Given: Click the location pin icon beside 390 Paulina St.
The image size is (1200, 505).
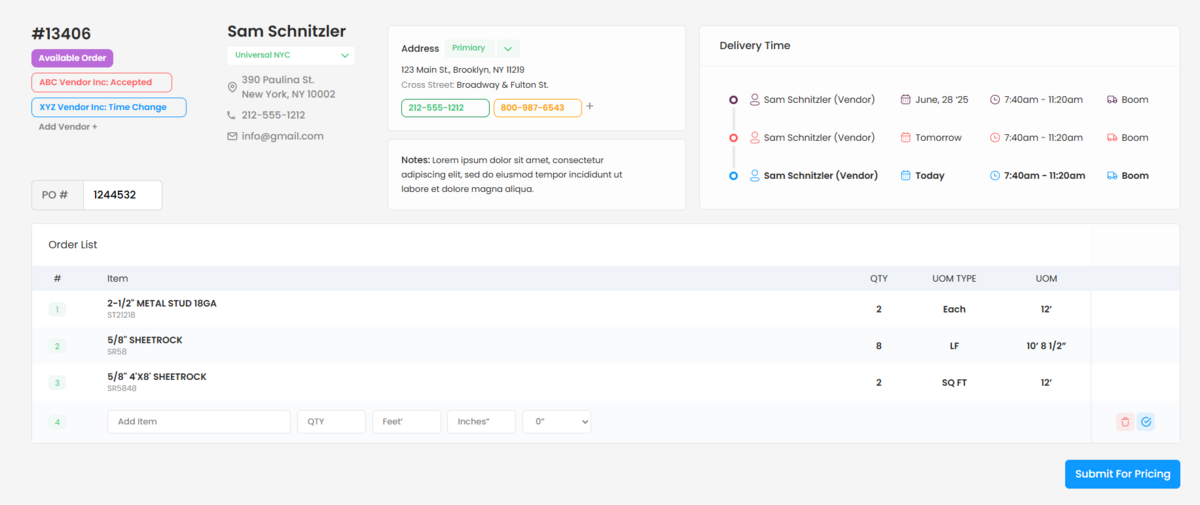Looking at the screenshot, I should pyautogui.click(x=232, y=87).
